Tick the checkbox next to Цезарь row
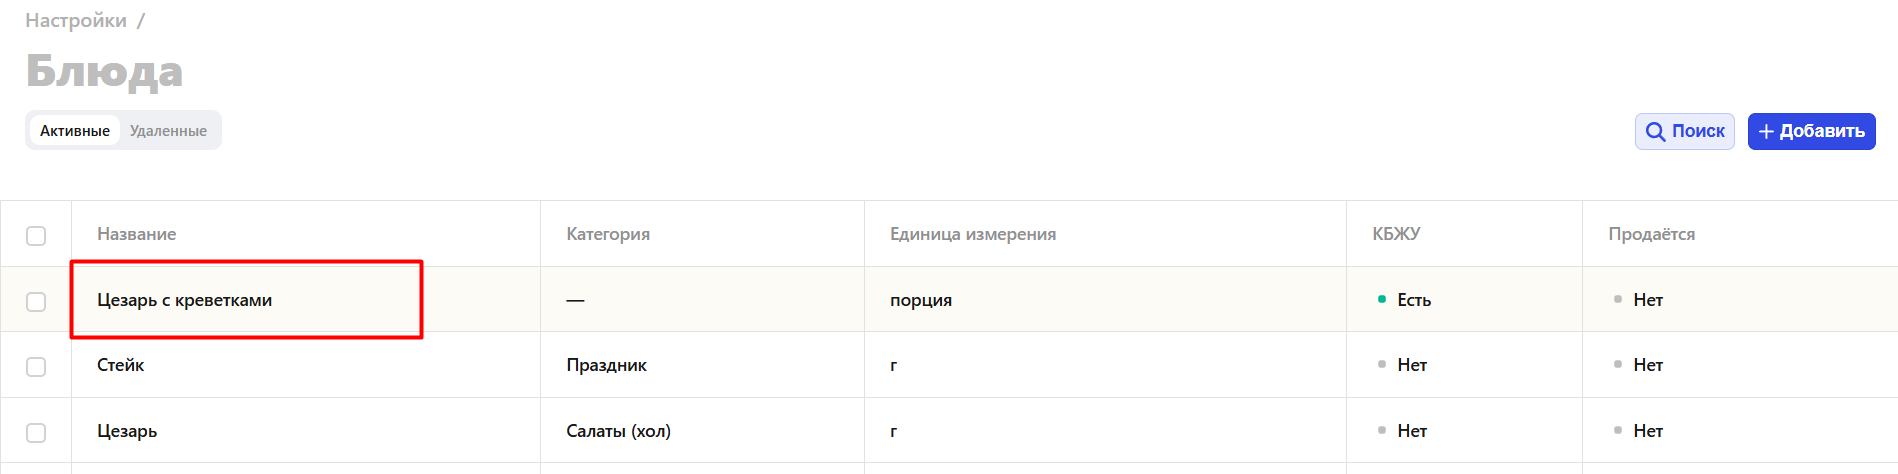This screenshot has height=474, width=1898. coord(36,432)
